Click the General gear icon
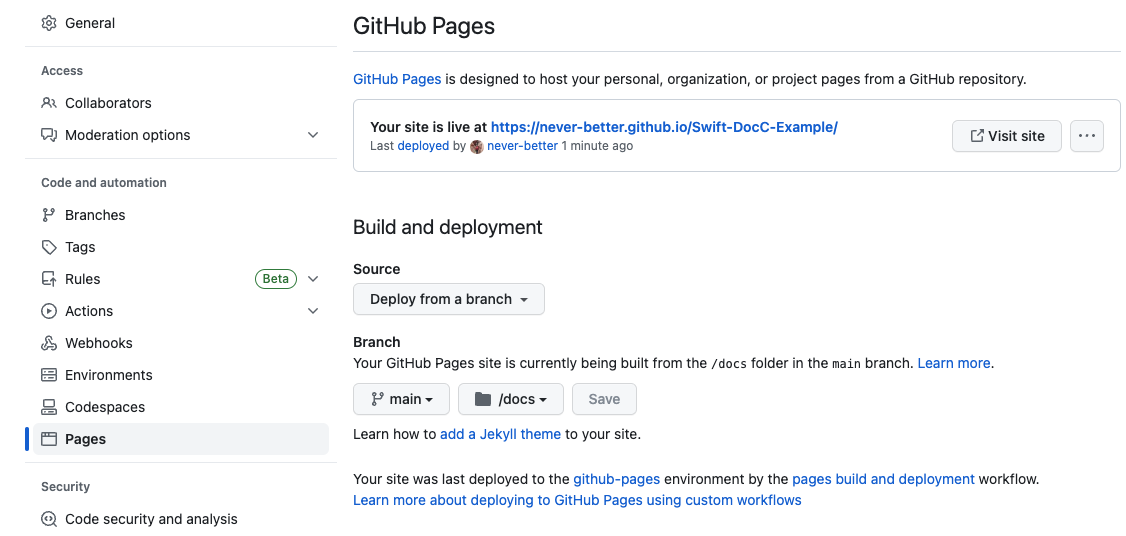Viewport: 1126px width, 536px height. point(49,23)
